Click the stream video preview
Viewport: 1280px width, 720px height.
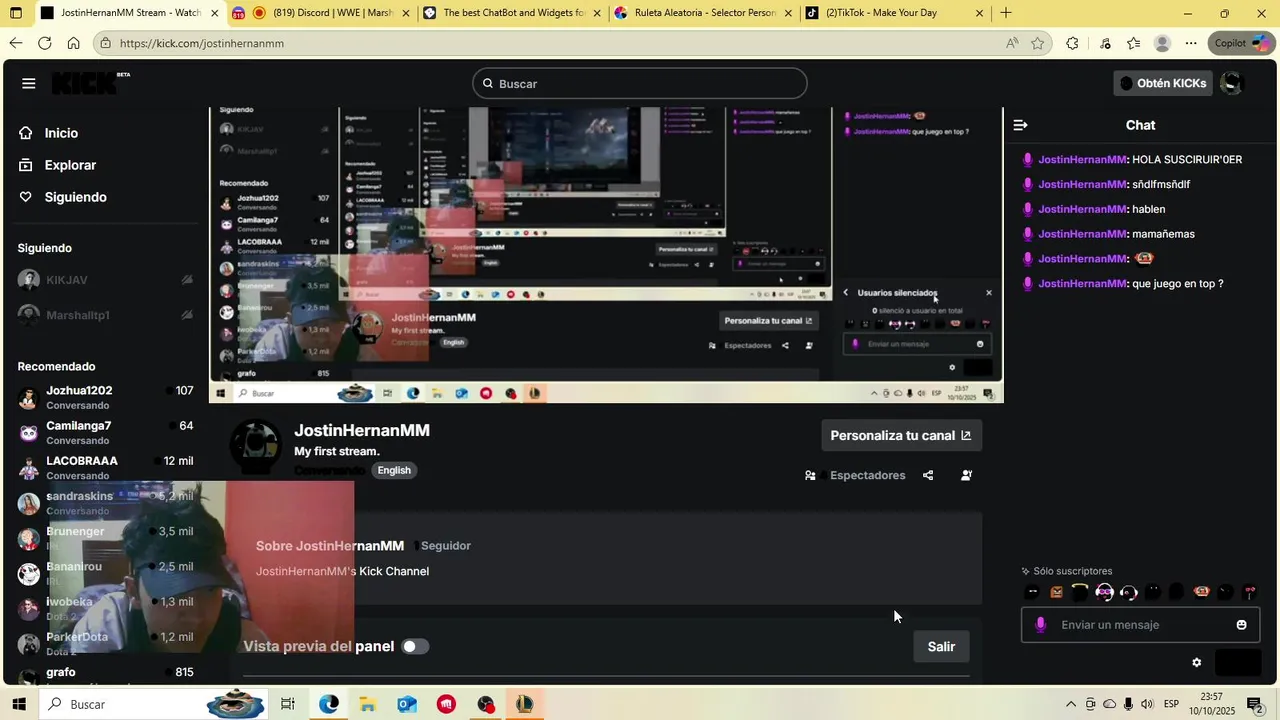tap(606, 255)
